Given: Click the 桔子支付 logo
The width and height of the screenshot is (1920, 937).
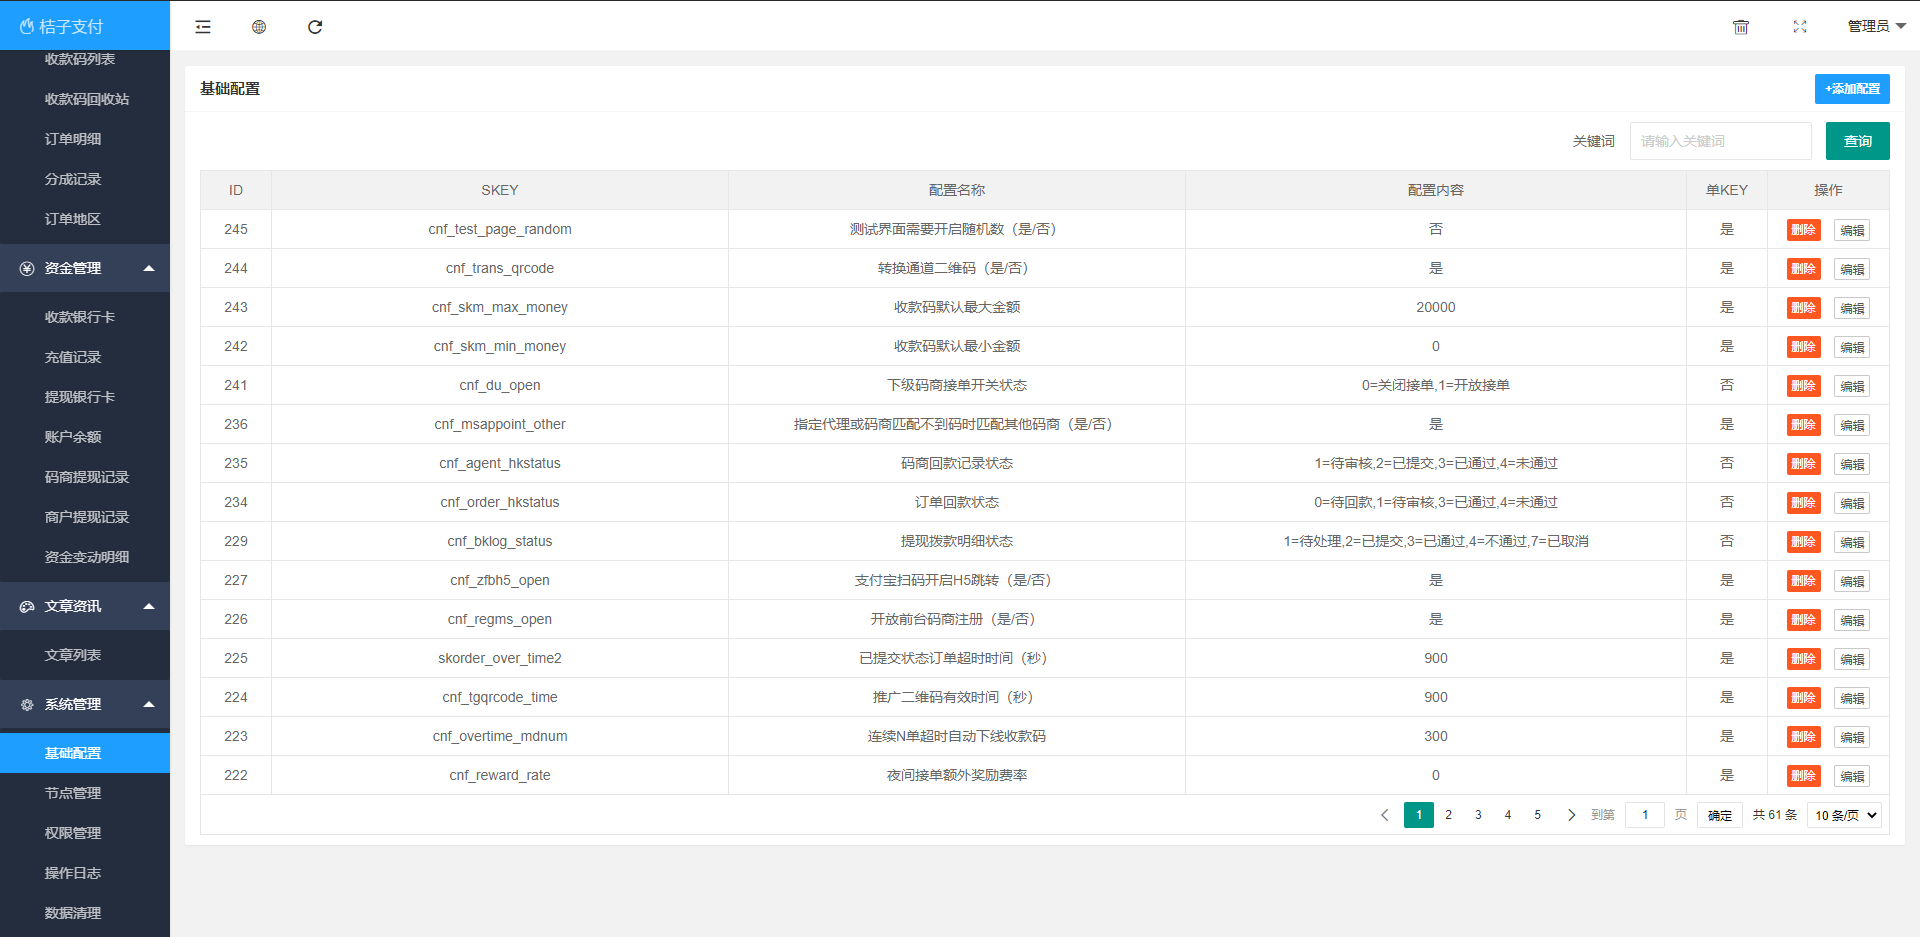Looking at the screenshot, I should (62, 26).
